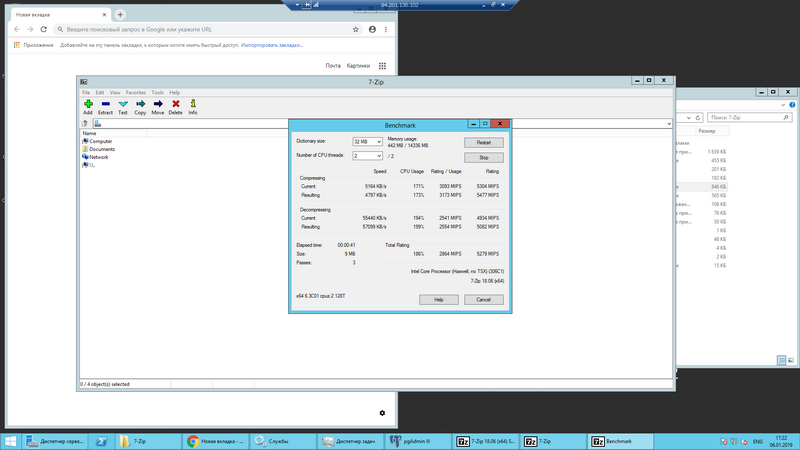Click the Chrome forward arrow
Screen dimensions: 800x450
point(30,30)
